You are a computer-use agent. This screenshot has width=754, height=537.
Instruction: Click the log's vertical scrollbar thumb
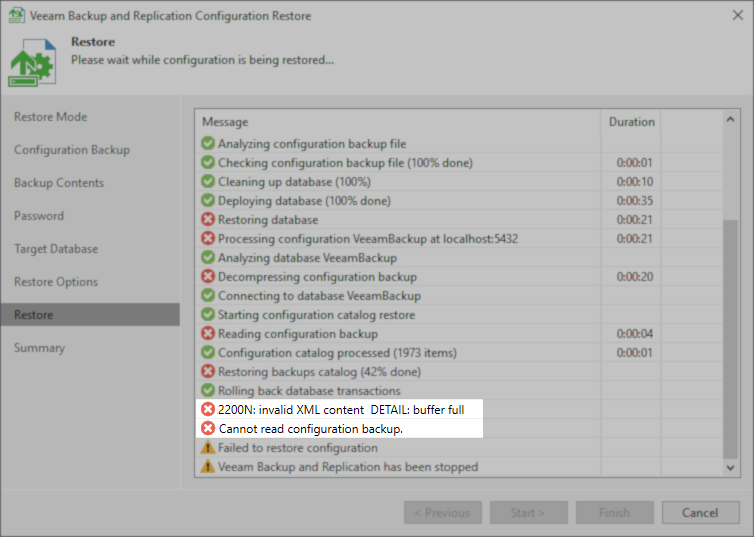coord(730,339)
